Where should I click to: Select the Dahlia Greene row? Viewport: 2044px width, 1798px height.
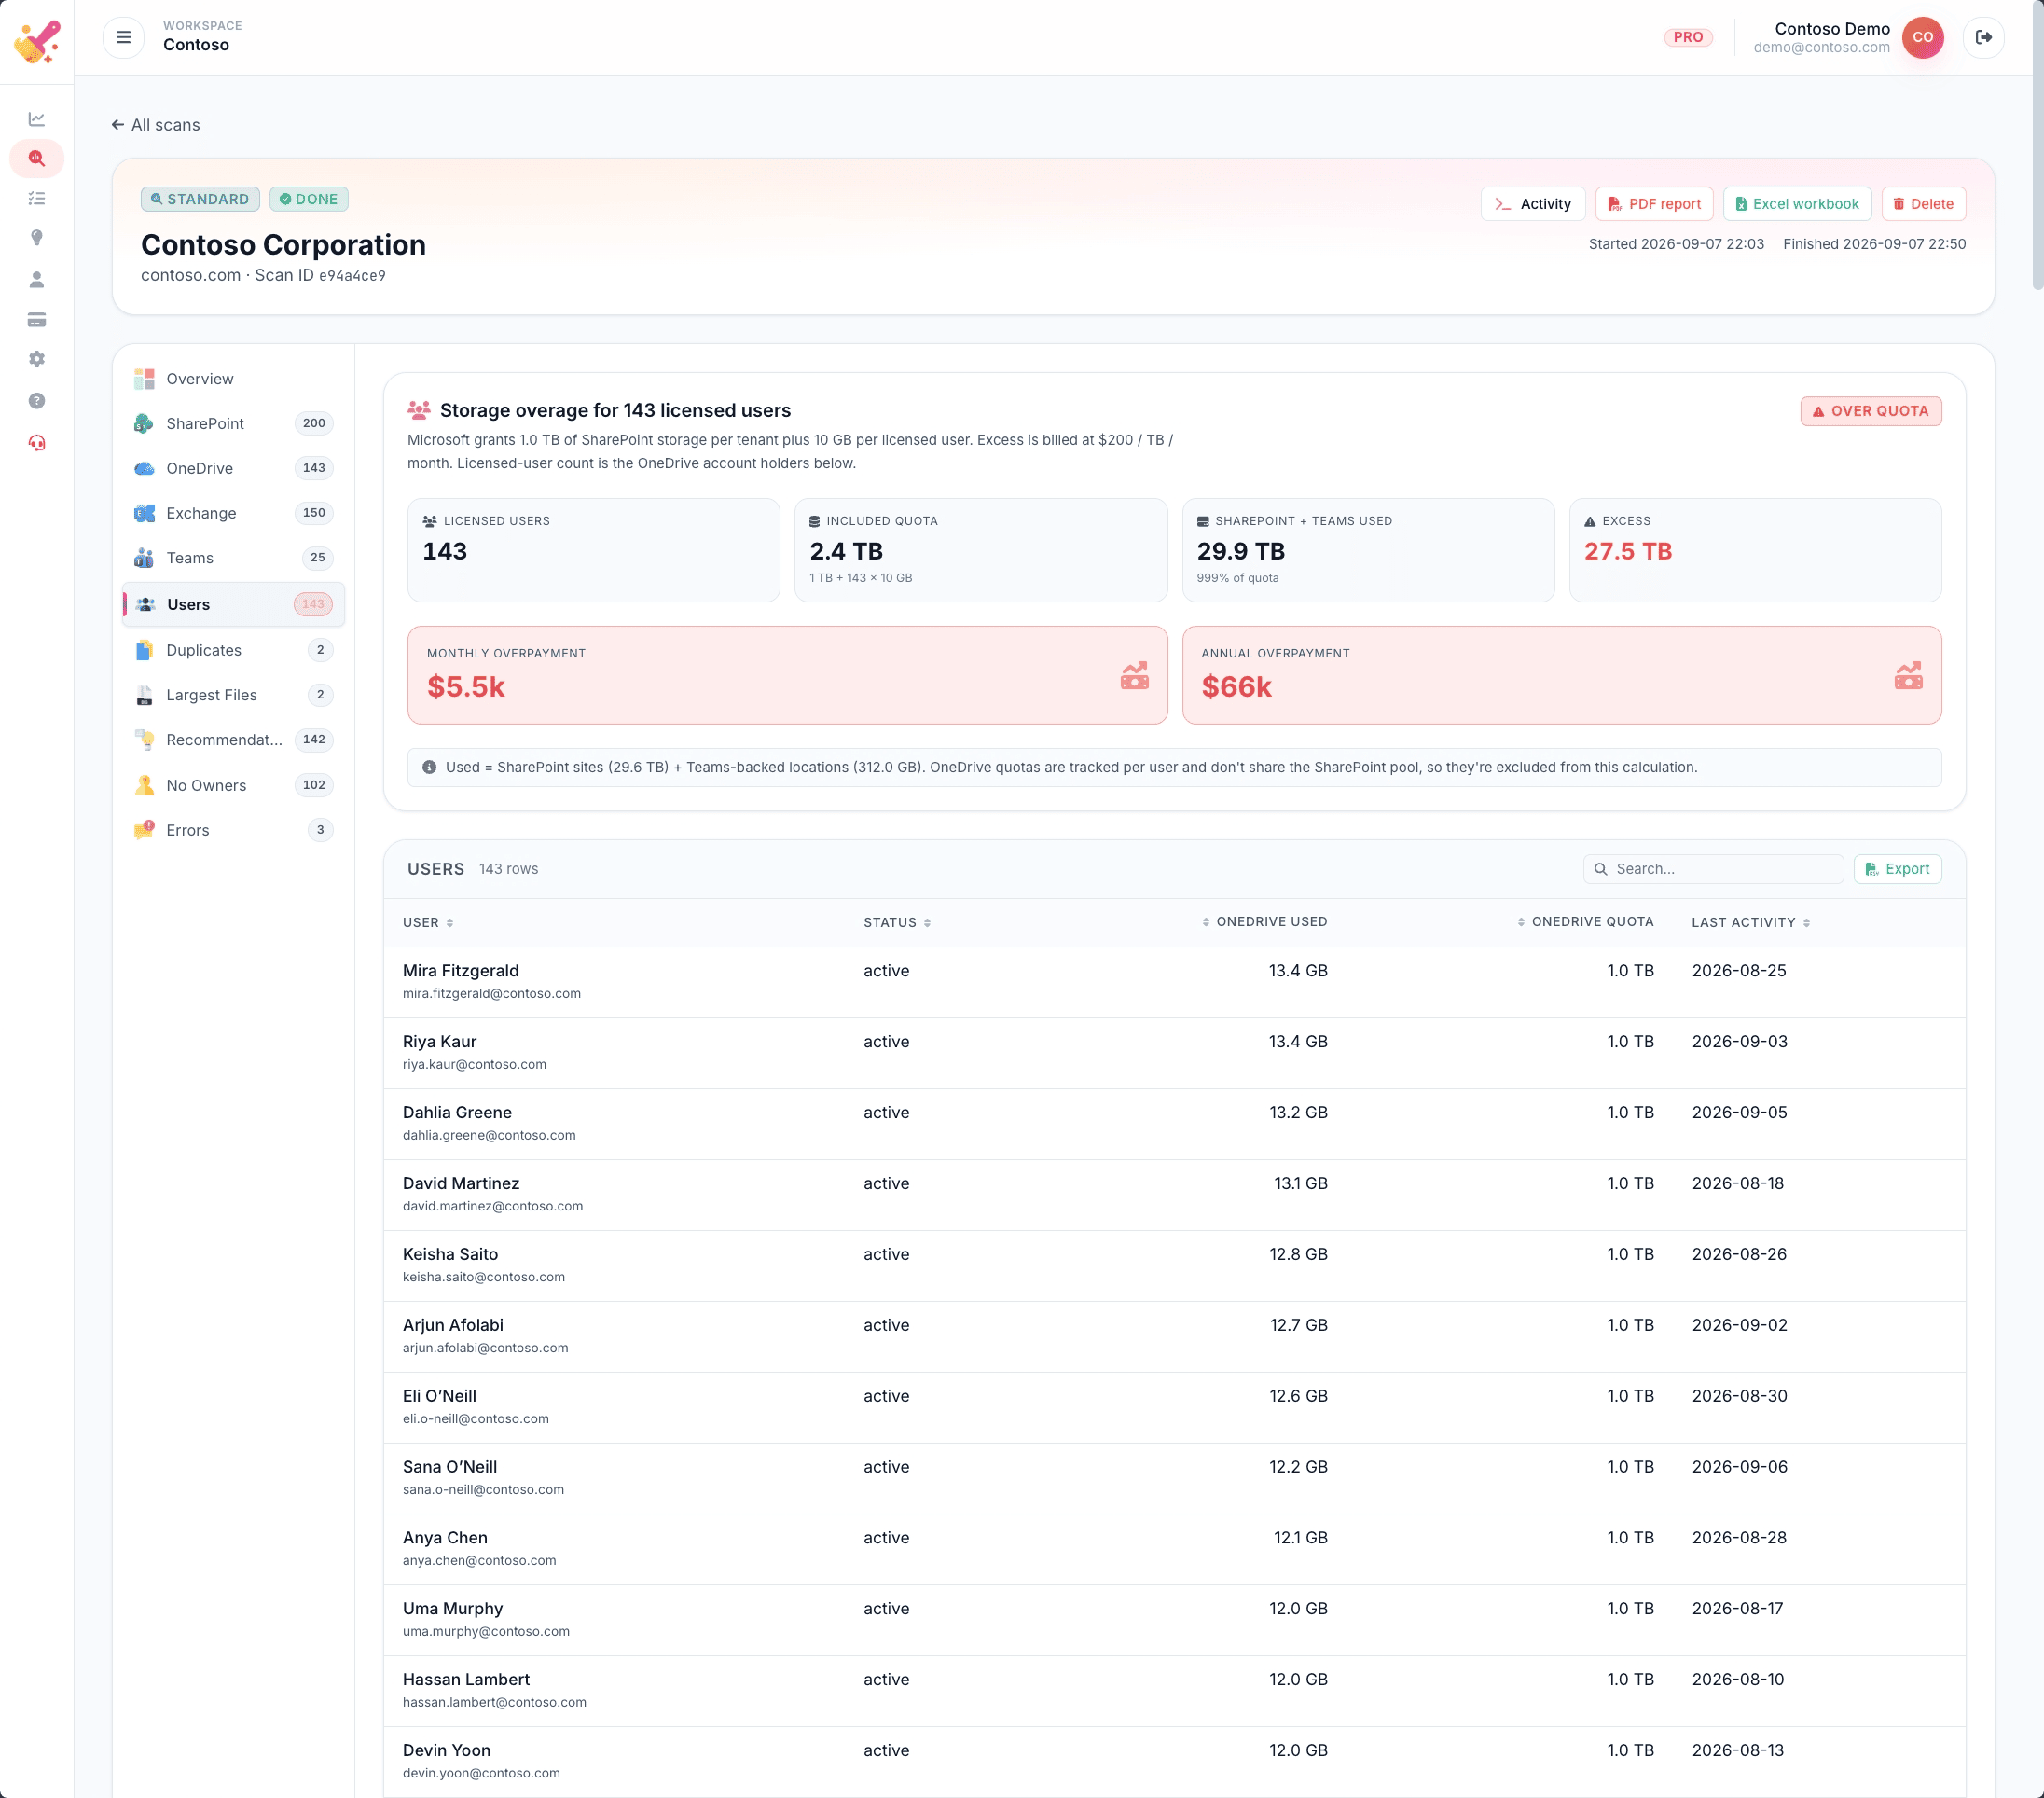coord(1174,1124)
